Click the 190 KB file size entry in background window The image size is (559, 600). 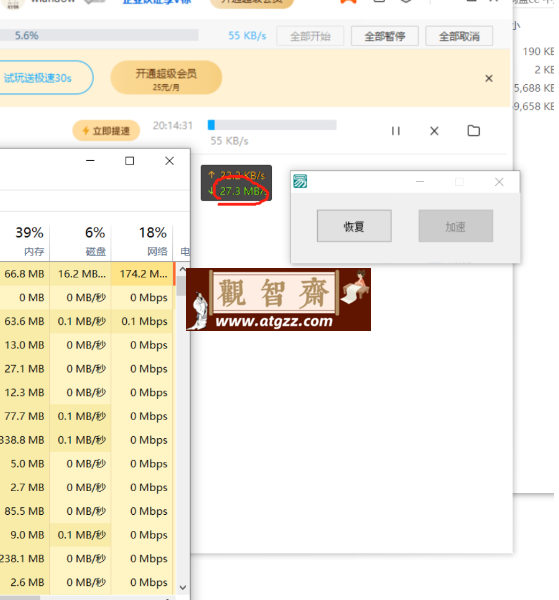click(x=538, y=51)
